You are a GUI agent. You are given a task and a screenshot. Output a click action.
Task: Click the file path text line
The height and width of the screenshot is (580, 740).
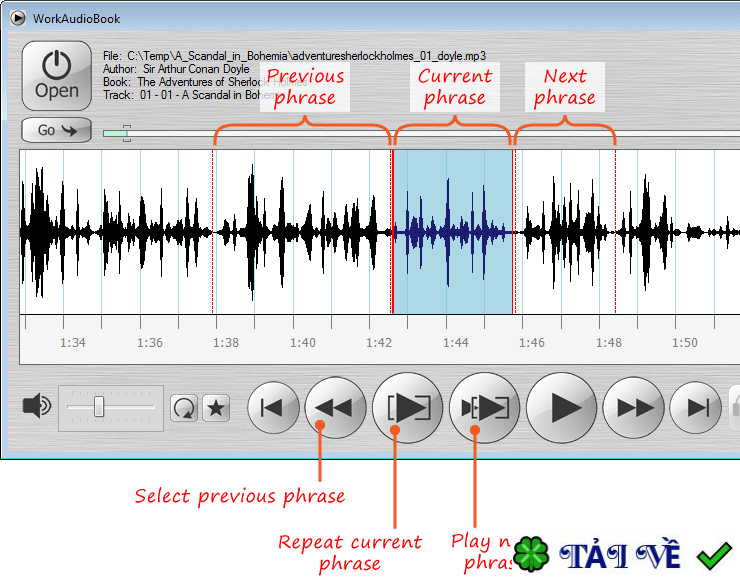tap(294, 56)
